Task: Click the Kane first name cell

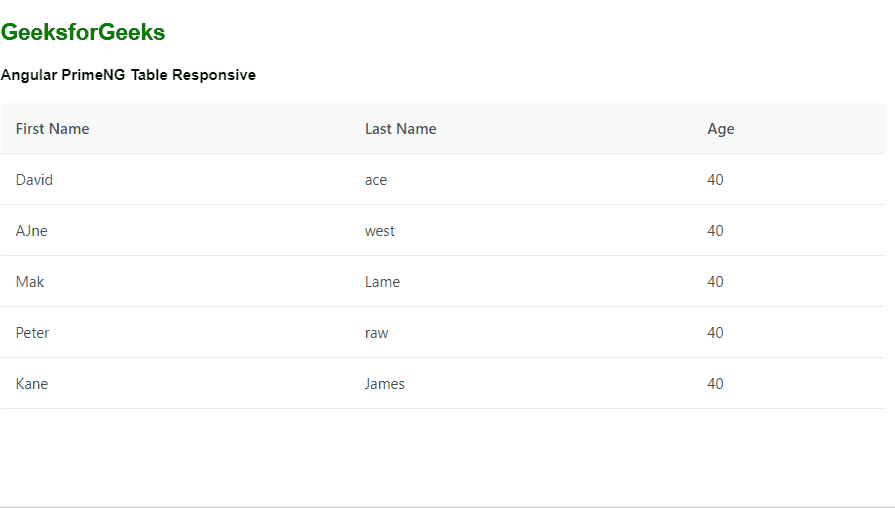Action: coord(32,384)
